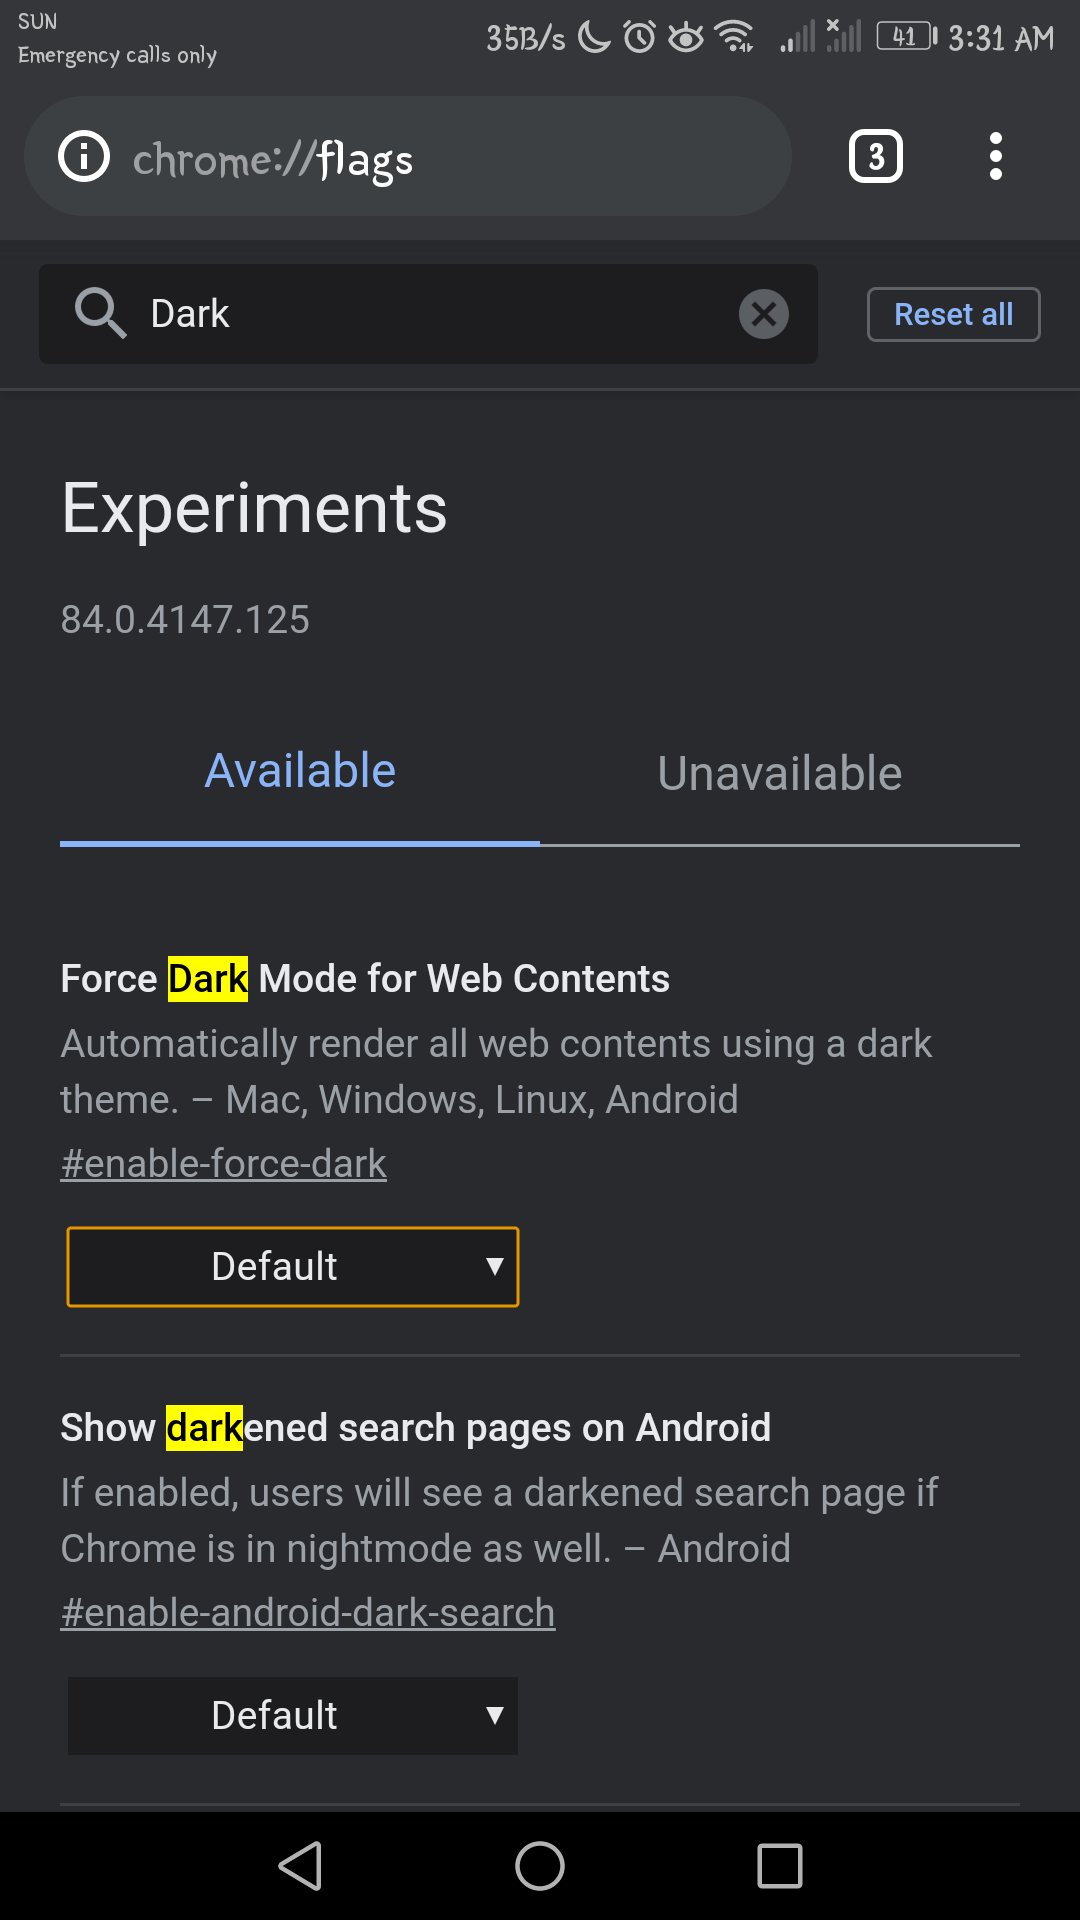Open the tab switcher showing 3 tabs
This screenshot has height=1920, width=1080.
click(876, 157)
